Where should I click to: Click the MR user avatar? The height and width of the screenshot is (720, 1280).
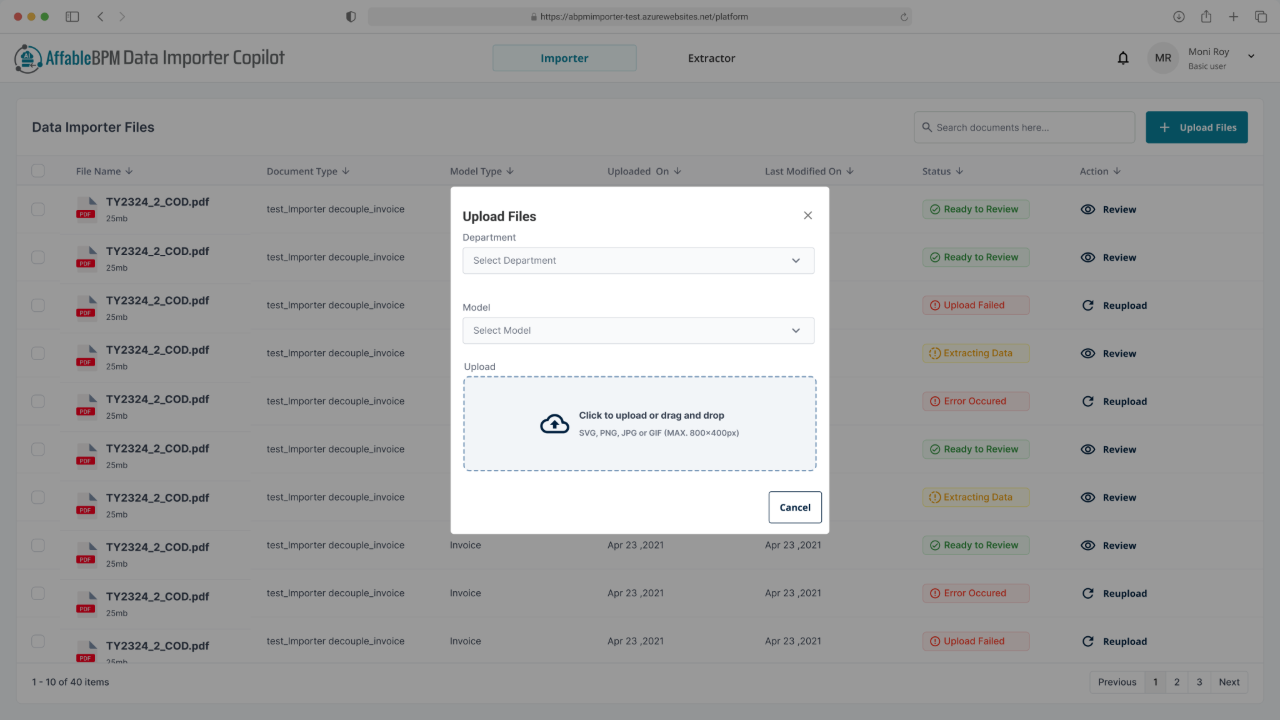1163,58
